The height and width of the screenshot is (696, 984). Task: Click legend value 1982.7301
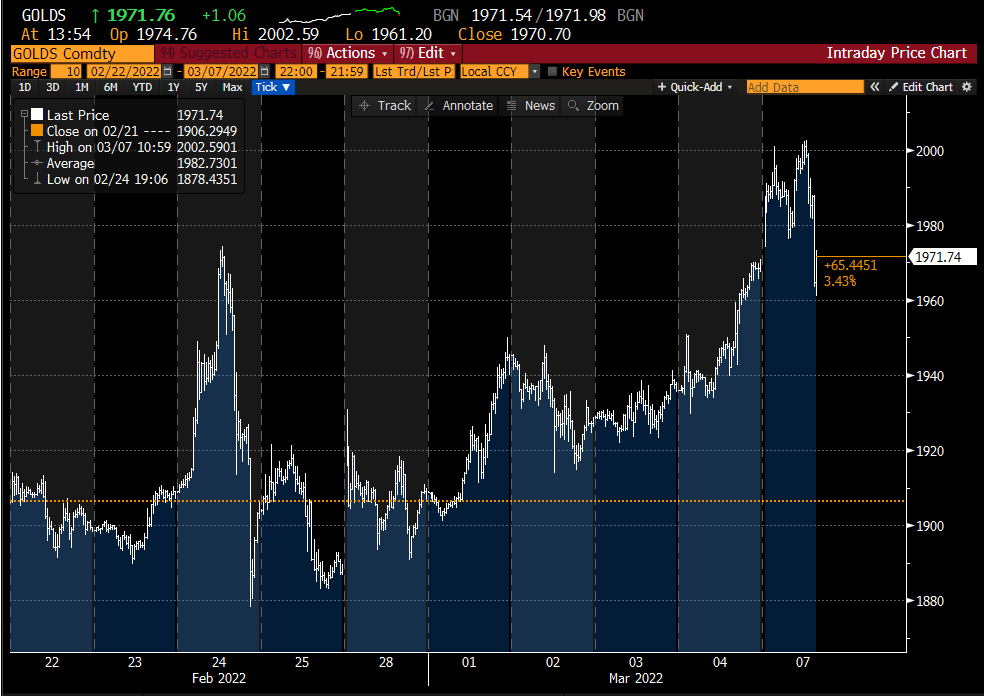click(207, 163)
